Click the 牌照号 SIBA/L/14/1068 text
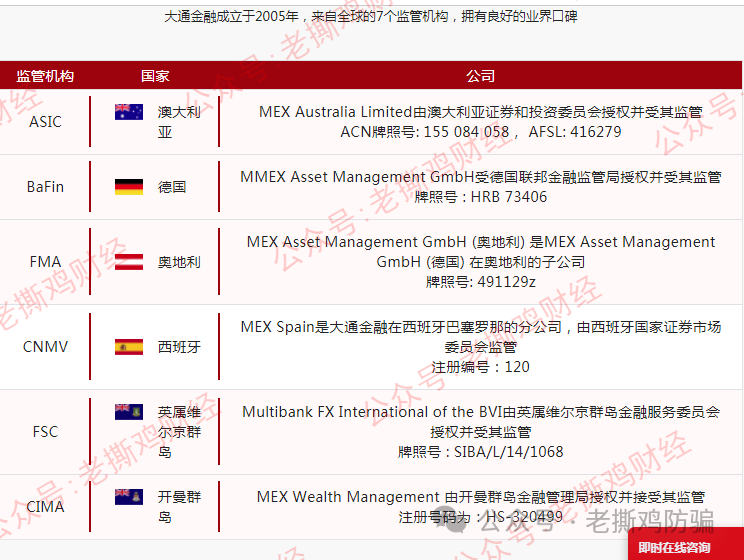The height and width of the screenshot is (560, 744). [x=480, y=451]
